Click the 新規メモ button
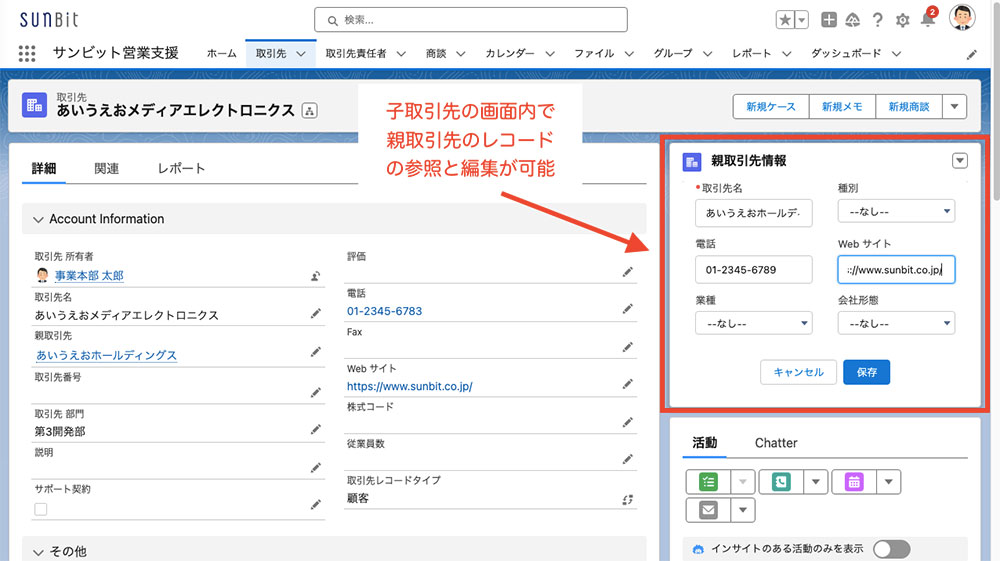Viewport: 1000px width, 561px height. pos(842,106)
